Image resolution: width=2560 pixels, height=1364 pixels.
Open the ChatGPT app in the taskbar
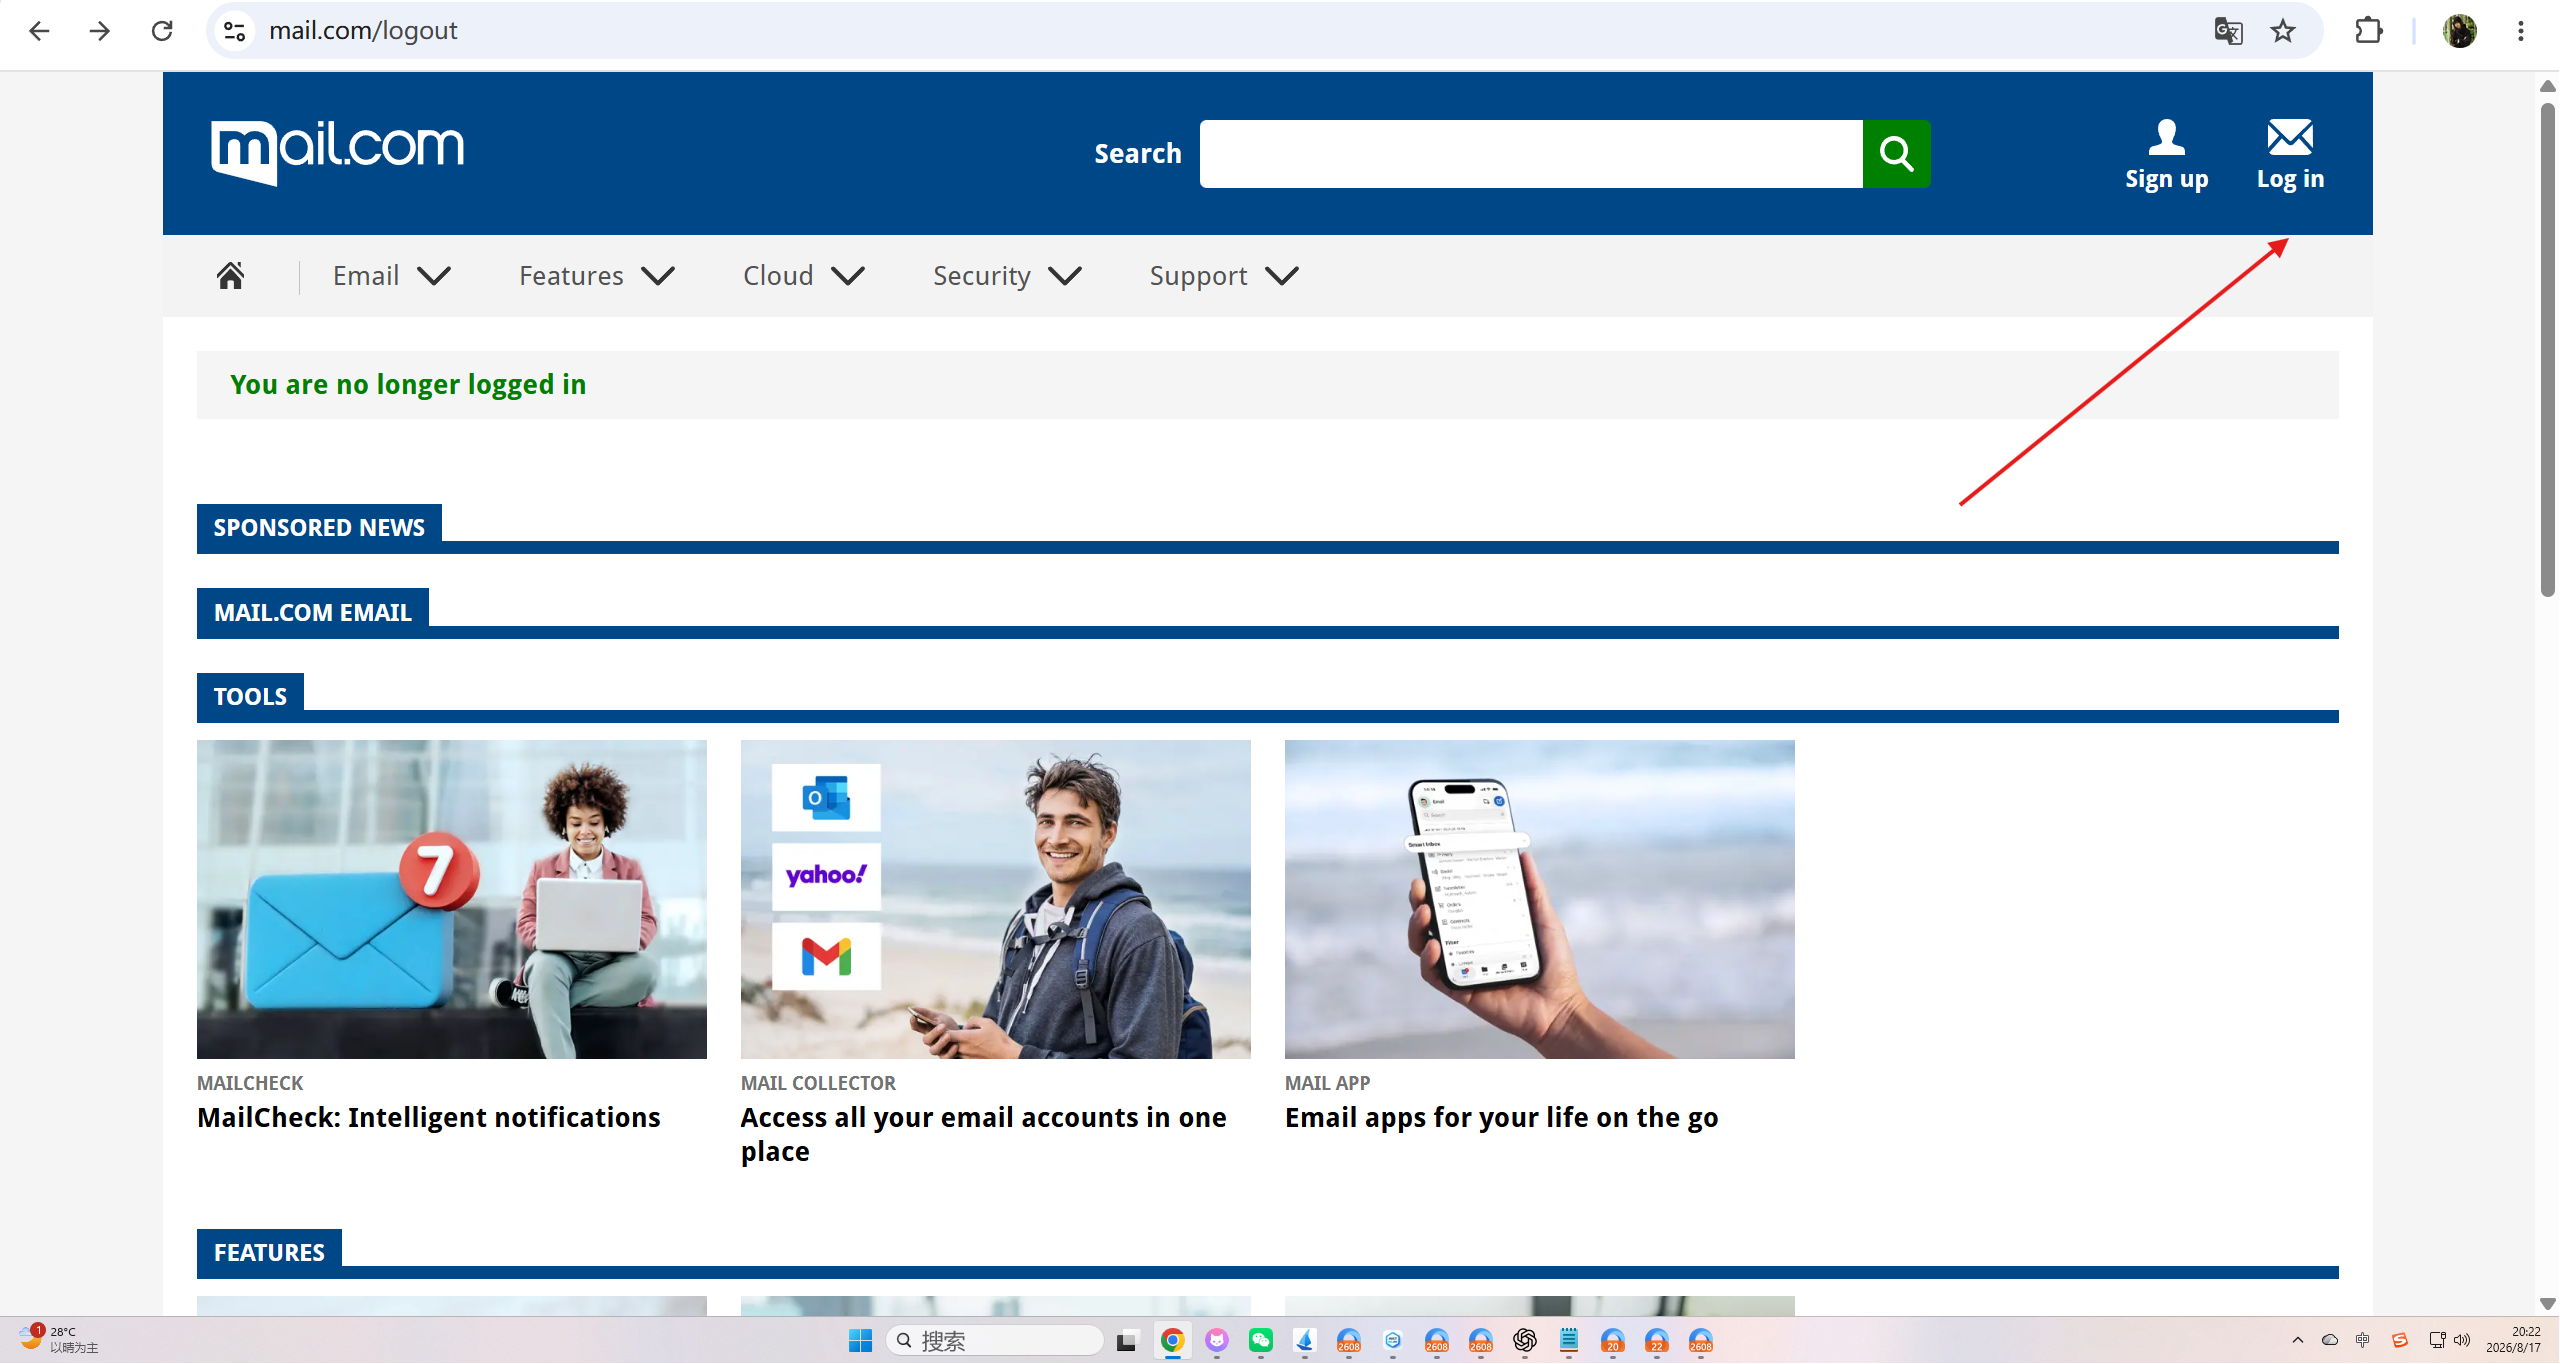[1524, 1341]
